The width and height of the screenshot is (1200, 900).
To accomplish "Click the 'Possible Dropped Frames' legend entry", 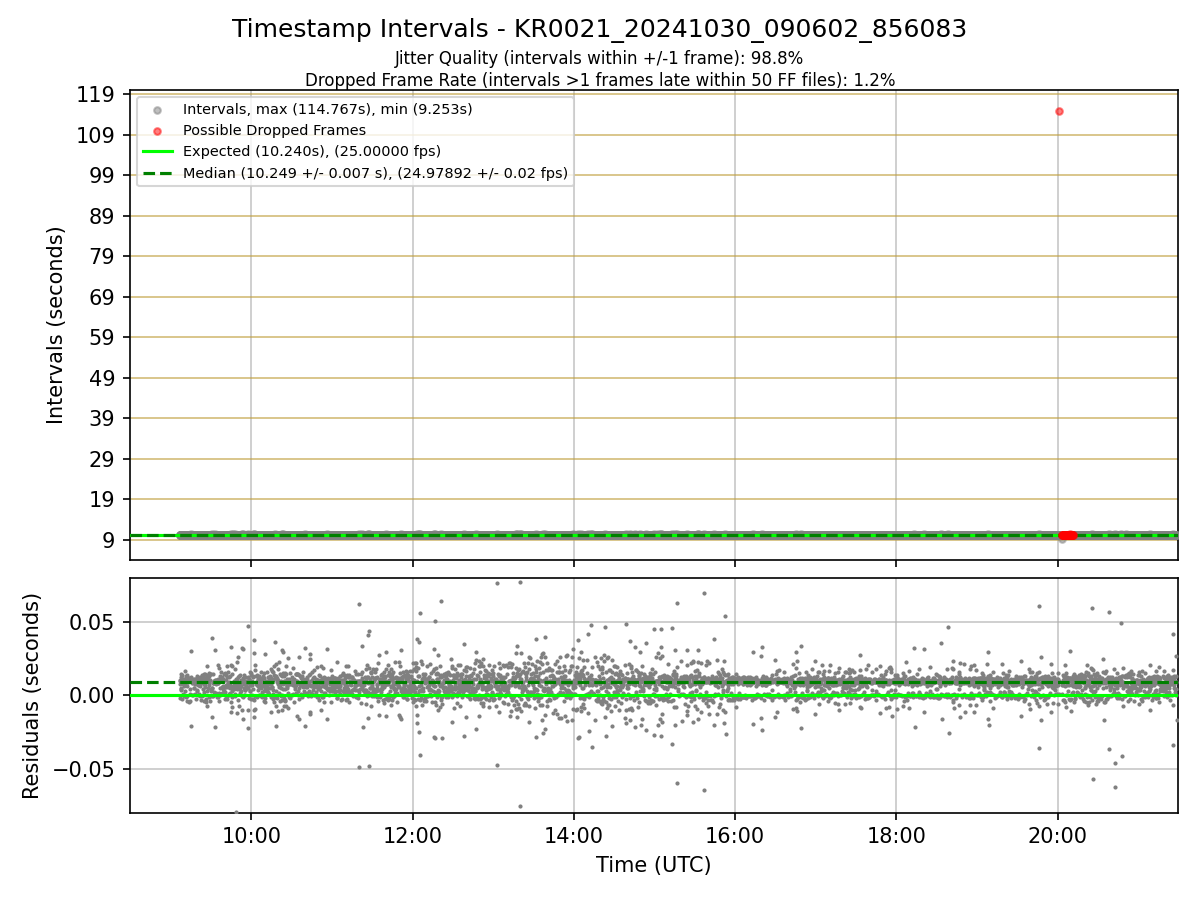I will pos(274,130).
